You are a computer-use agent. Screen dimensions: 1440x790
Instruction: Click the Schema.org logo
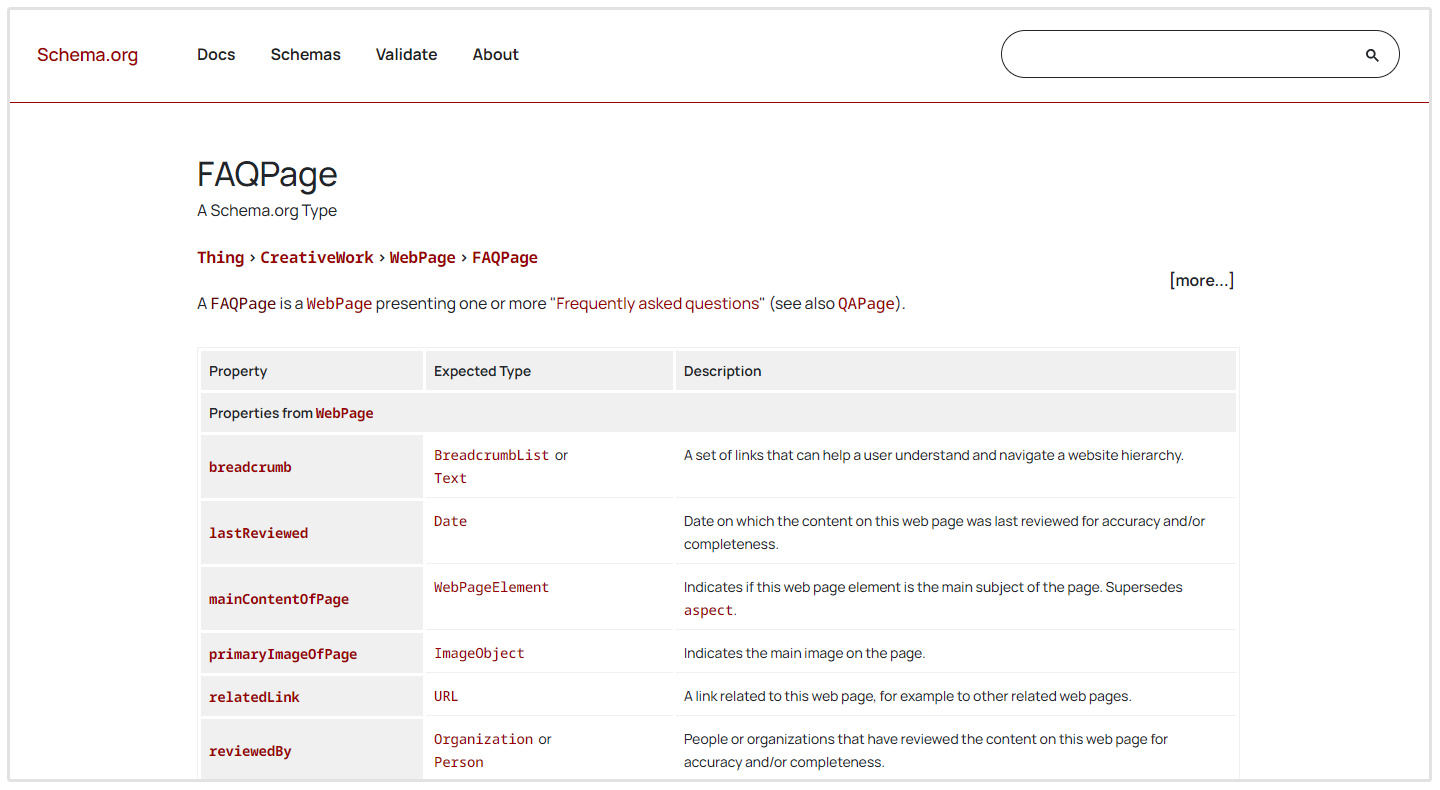pyautogui.click(x=87, y=54)
